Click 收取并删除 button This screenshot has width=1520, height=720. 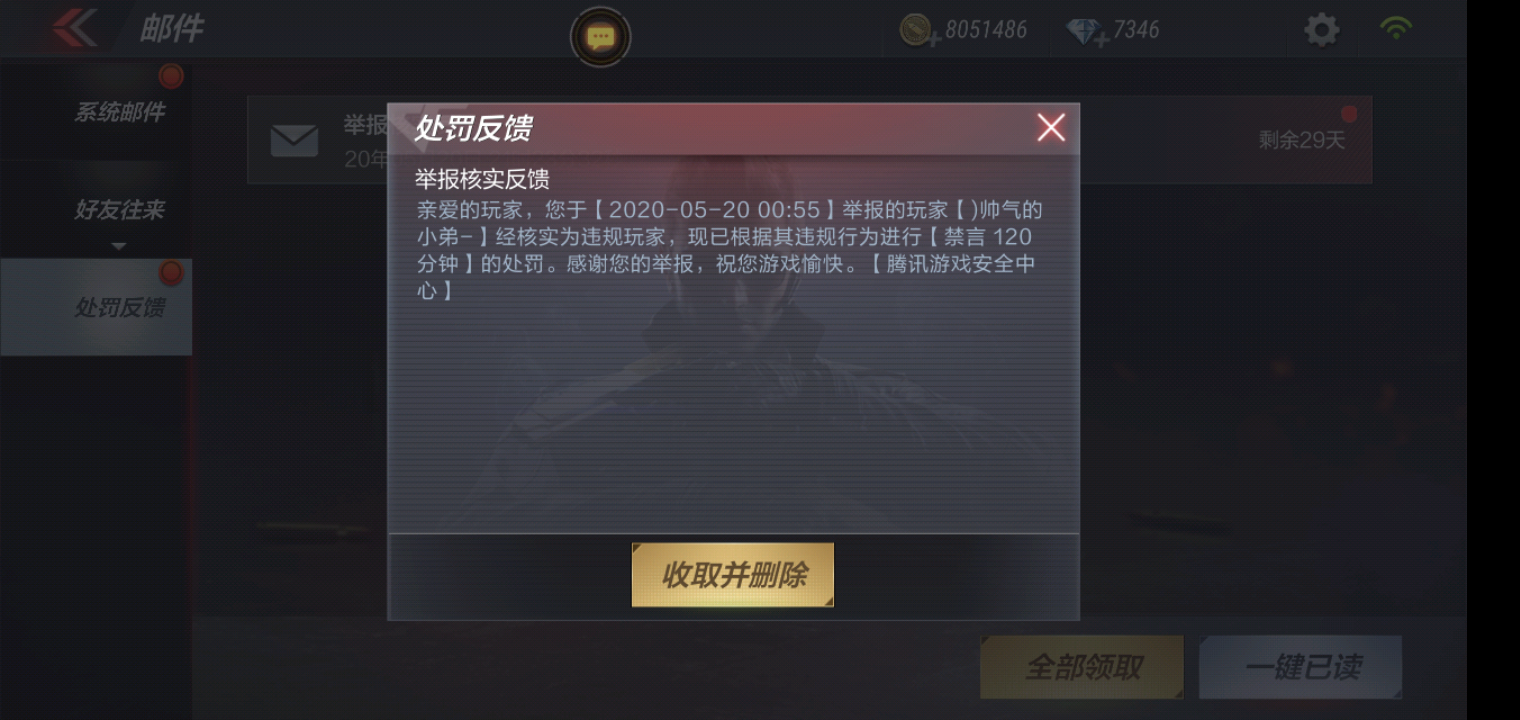(733, 575)
